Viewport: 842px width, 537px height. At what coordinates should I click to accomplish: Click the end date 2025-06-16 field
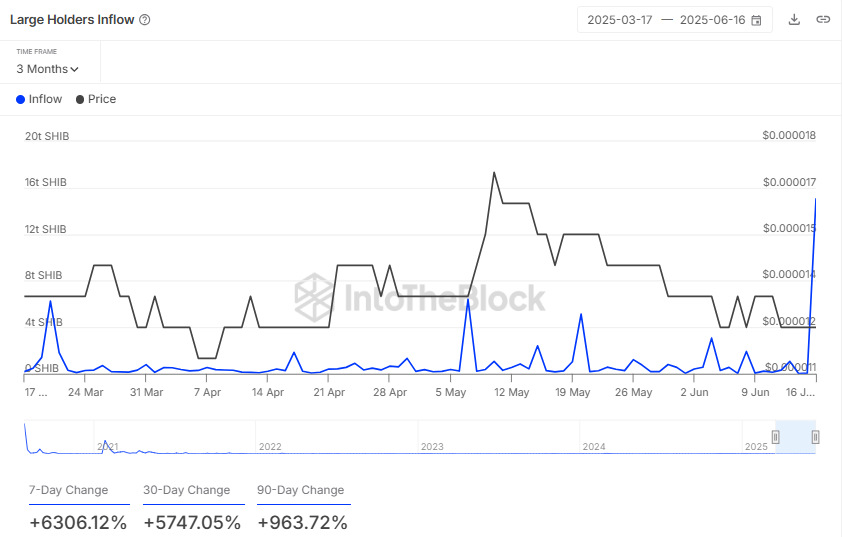[712, 20]
